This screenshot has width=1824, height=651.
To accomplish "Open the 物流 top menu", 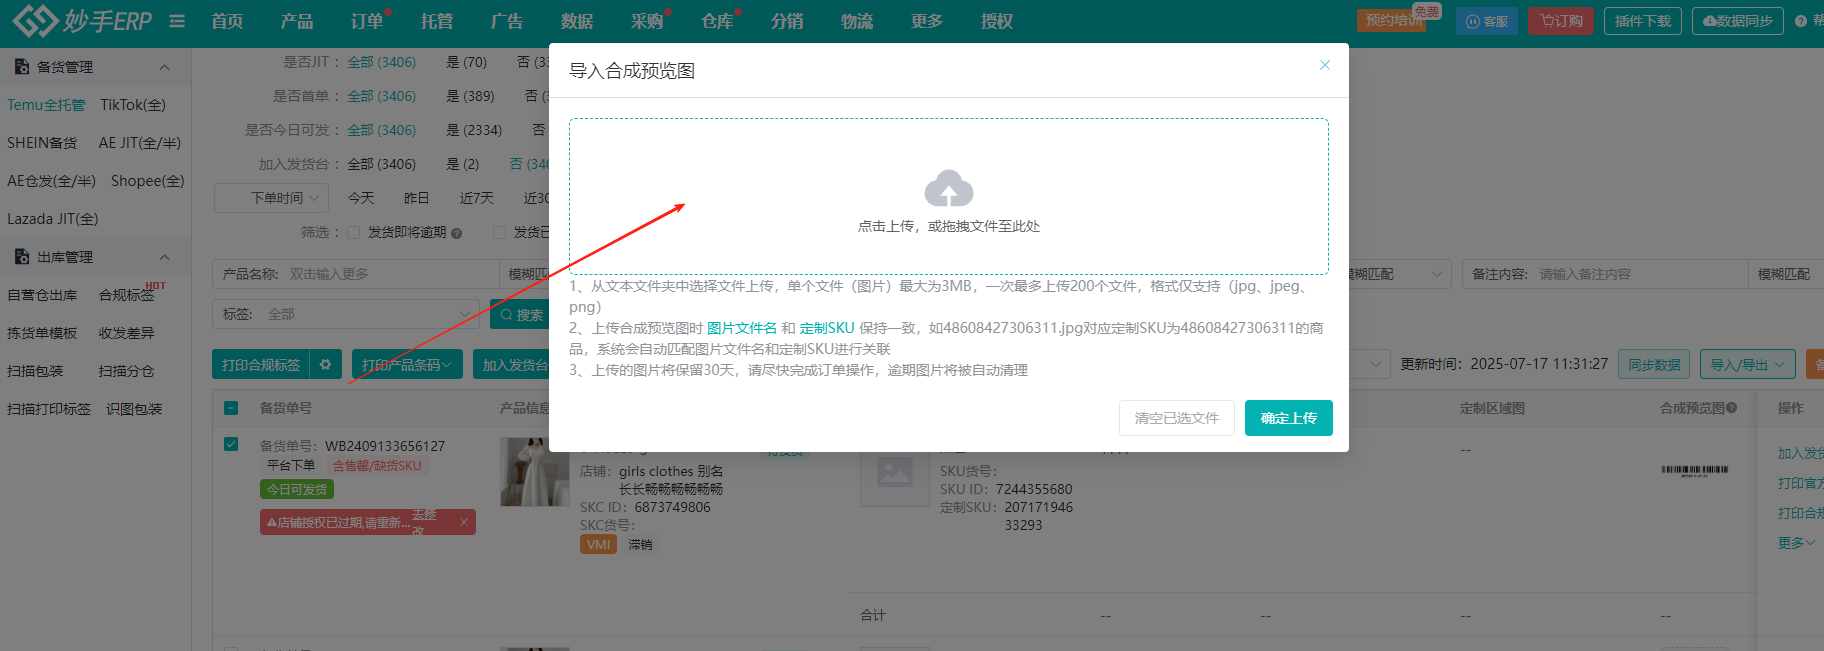I will pos(857,21).
